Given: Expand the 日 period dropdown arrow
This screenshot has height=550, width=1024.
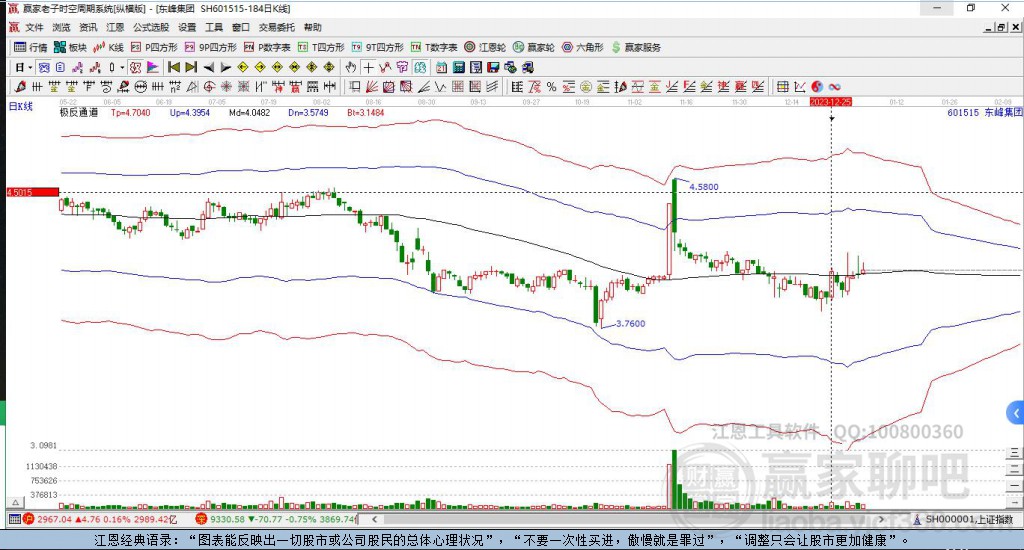Looking at the screenshot, I should (x=30, y=67).
